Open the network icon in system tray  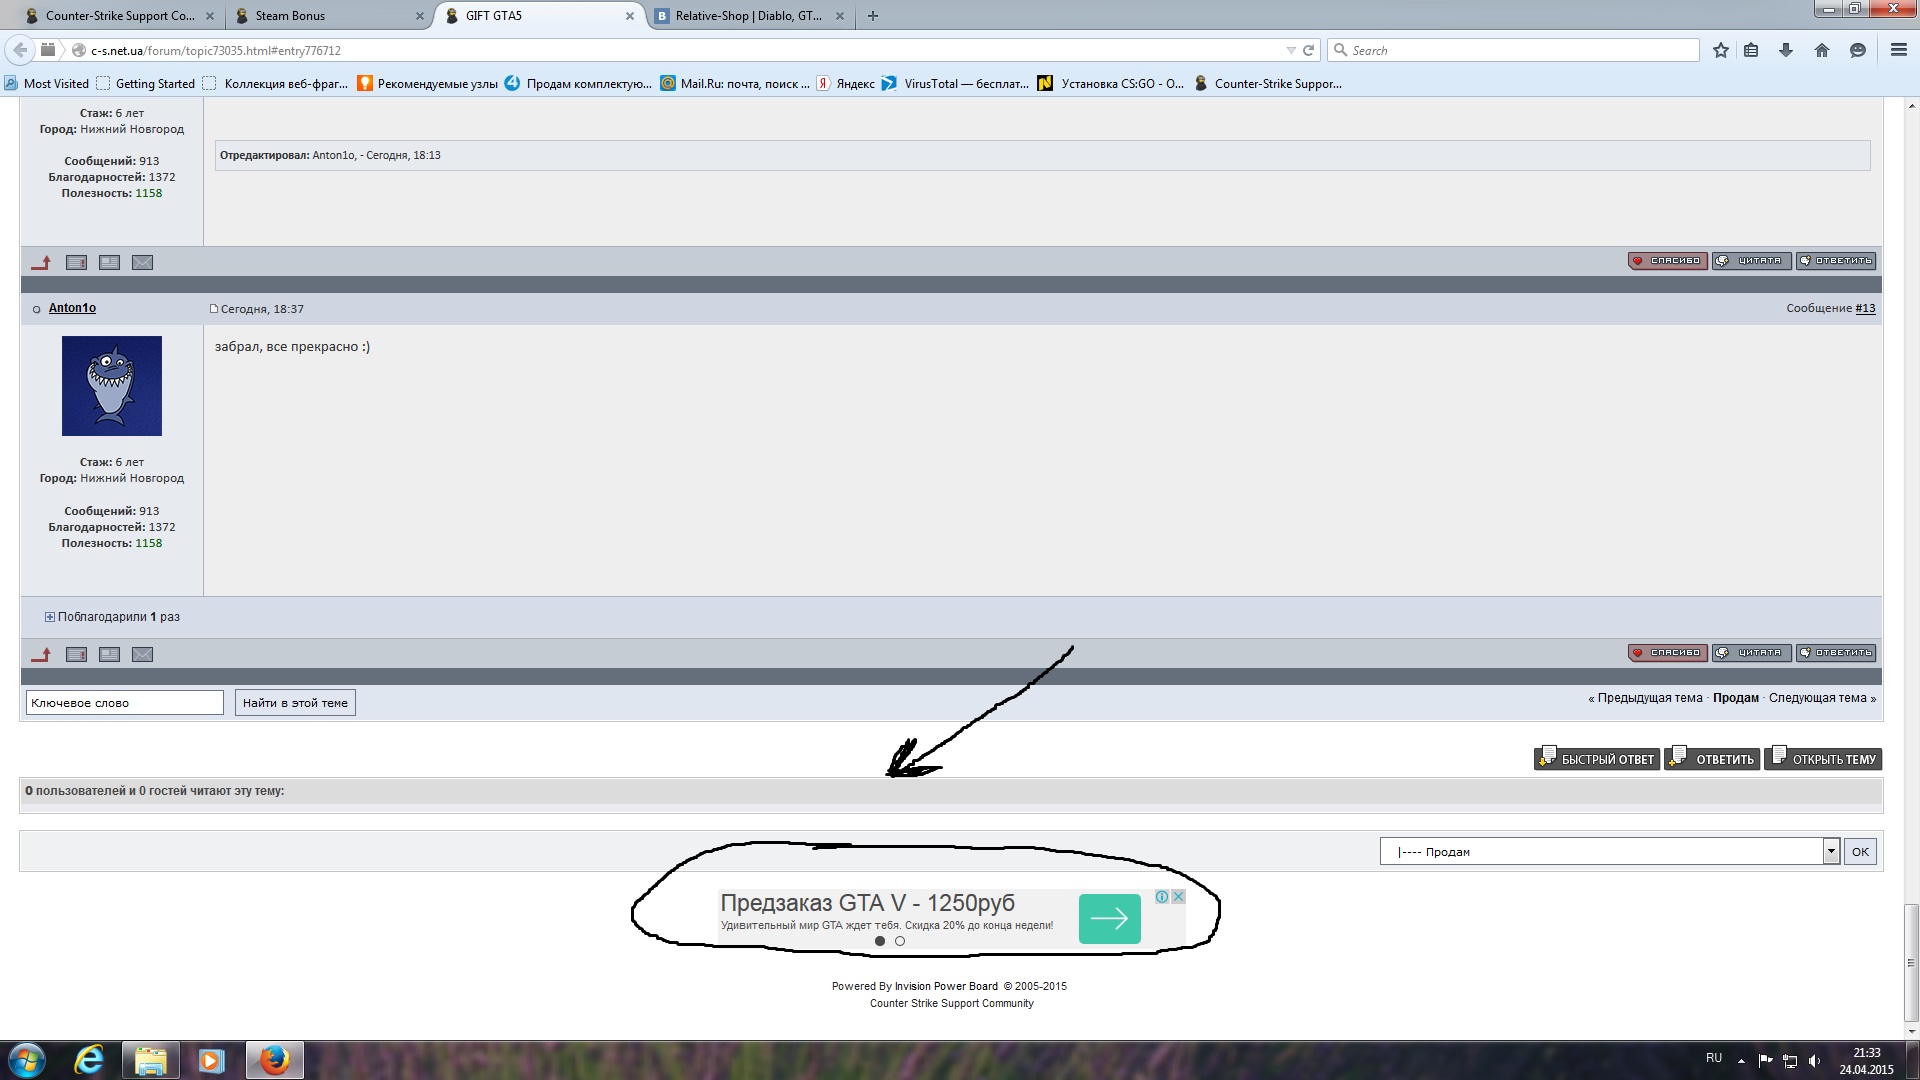click(1790, 1061)
